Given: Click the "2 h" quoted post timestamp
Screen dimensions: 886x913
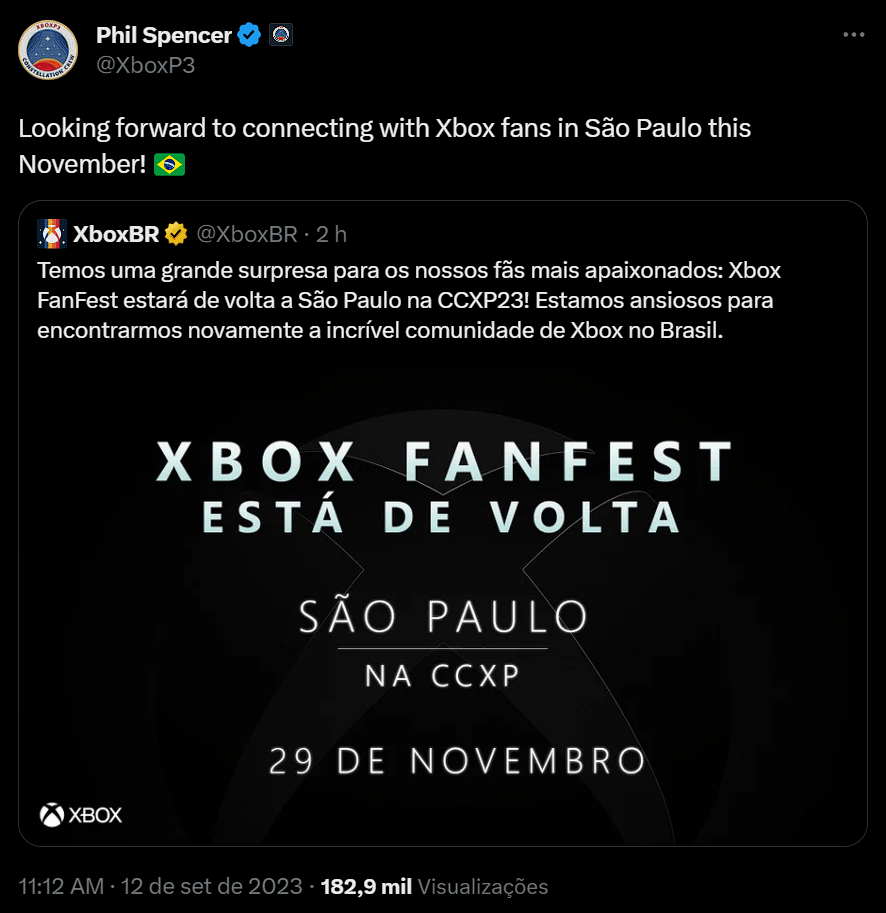Looking at the screenshot, I should pos(331,234).
